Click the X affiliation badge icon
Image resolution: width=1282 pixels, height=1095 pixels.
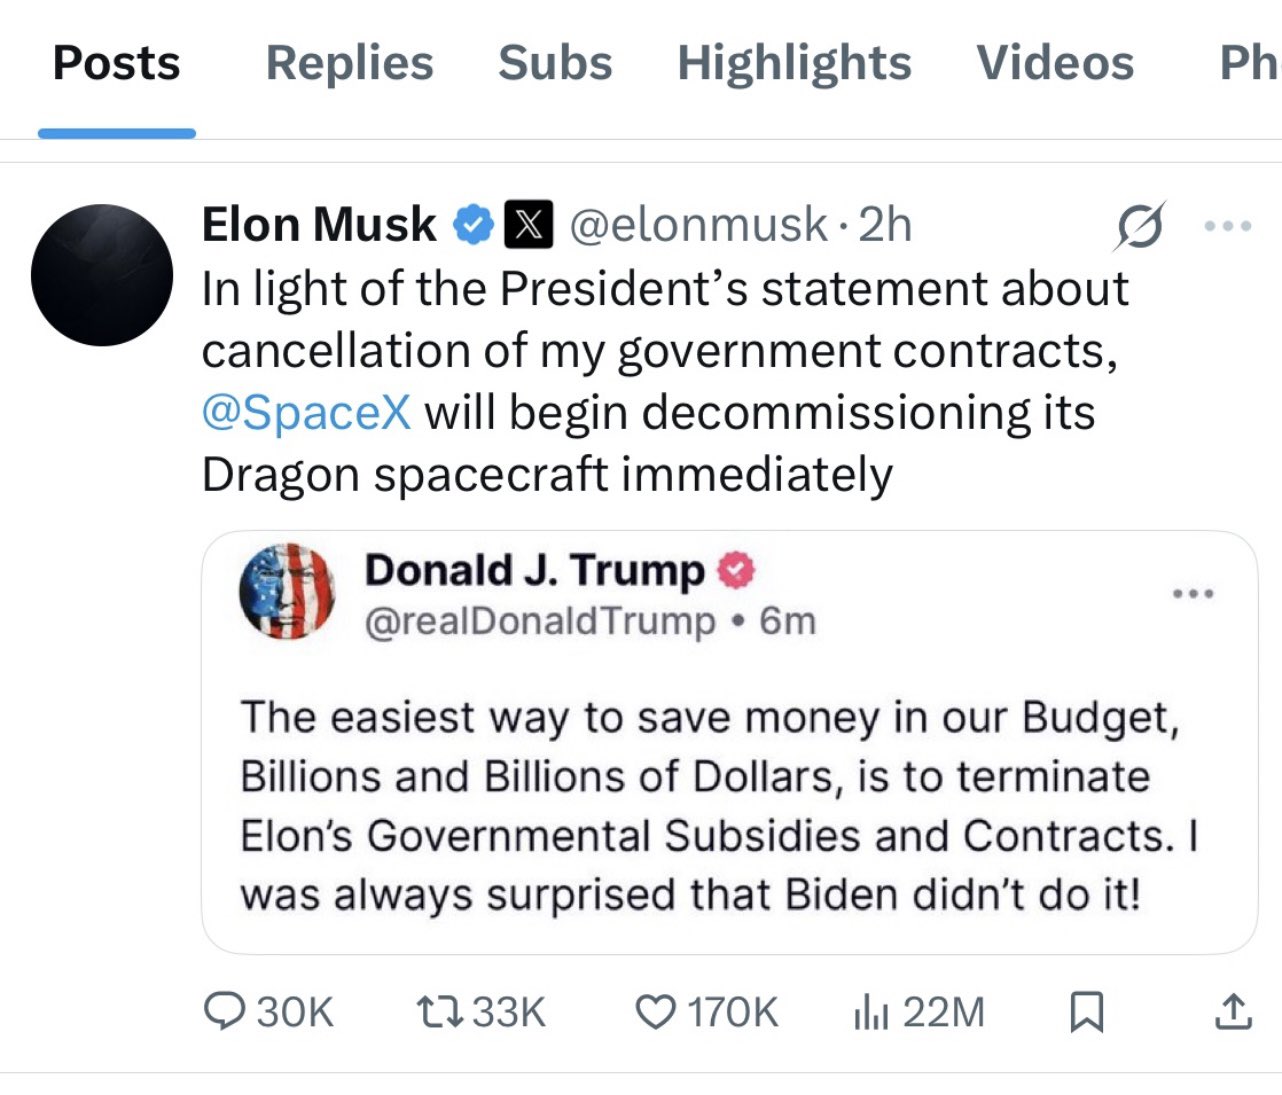pyautogui.click(x=528, y=225)
